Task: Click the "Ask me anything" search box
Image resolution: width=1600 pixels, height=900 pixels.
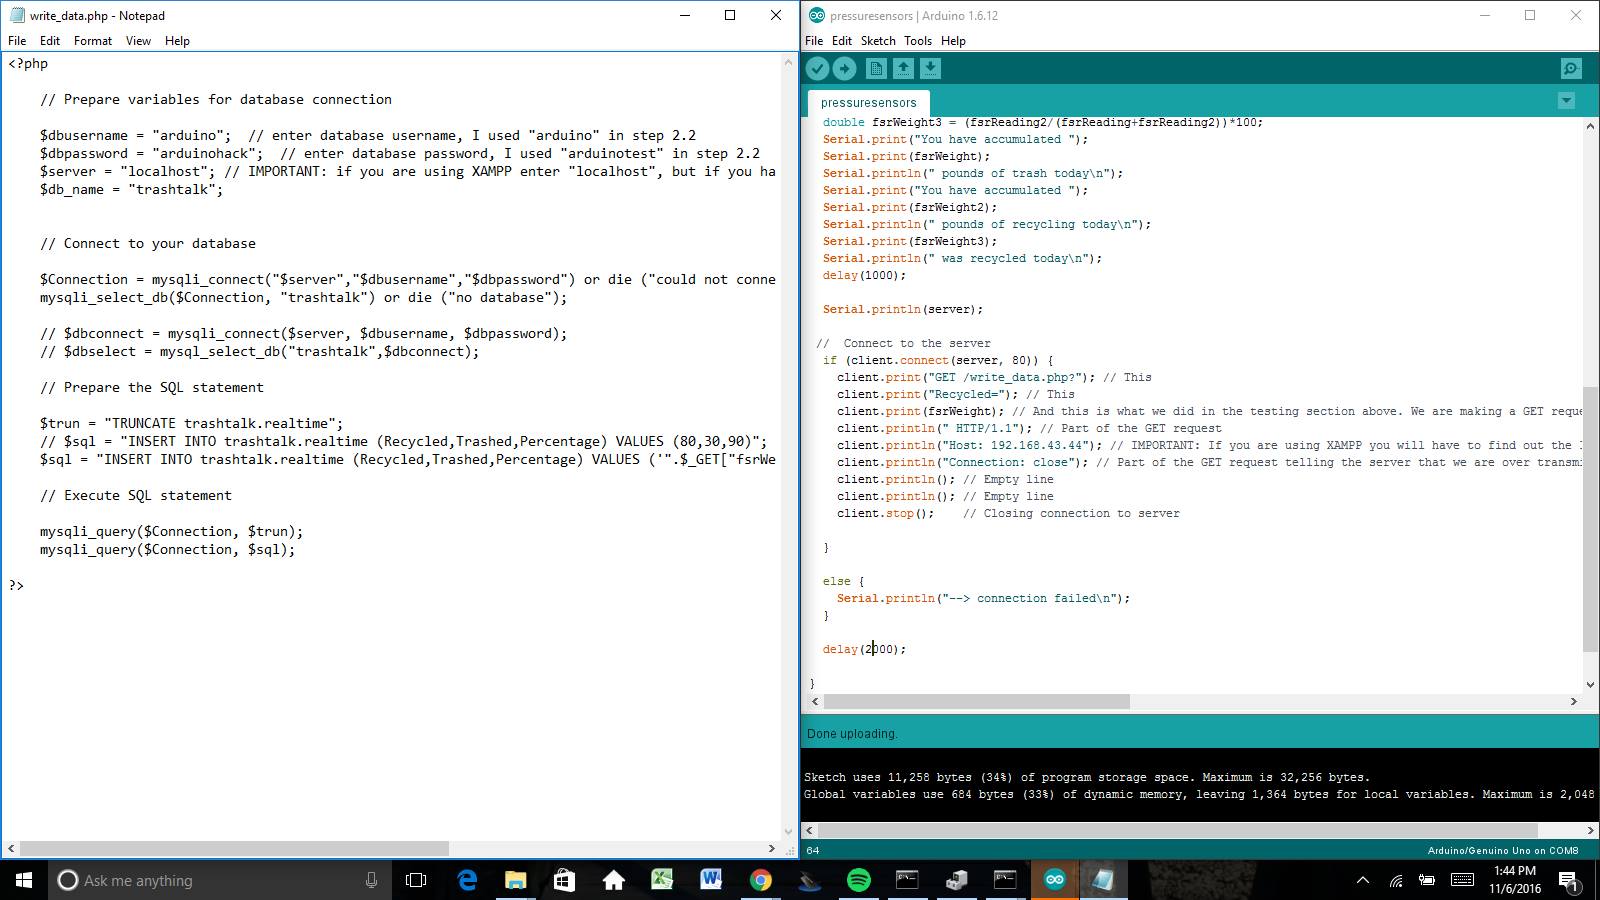Action: [x=220, y=880]
